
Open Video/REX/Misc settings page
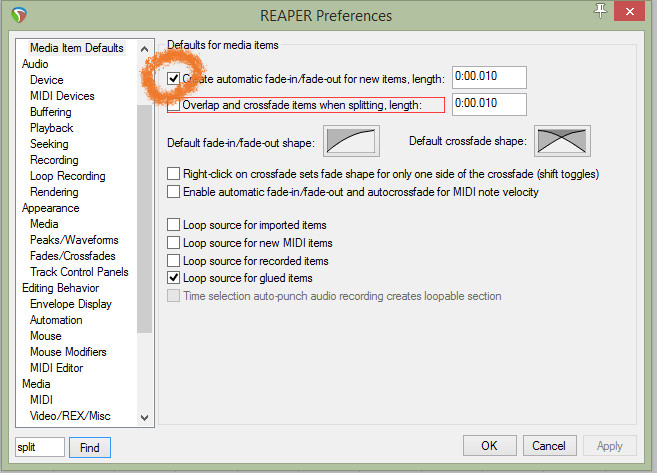[x=70, y=416]
